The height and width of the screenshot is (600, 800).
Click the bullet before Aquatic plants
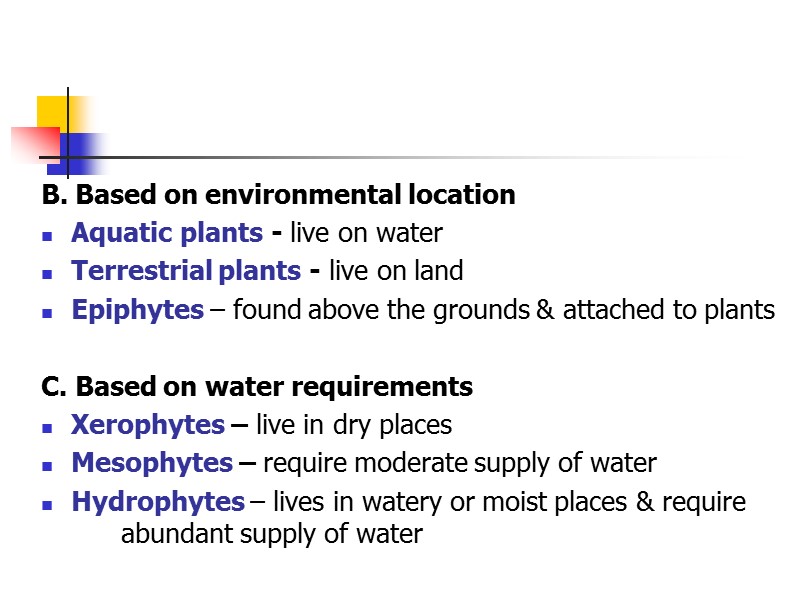coord(47,236)
